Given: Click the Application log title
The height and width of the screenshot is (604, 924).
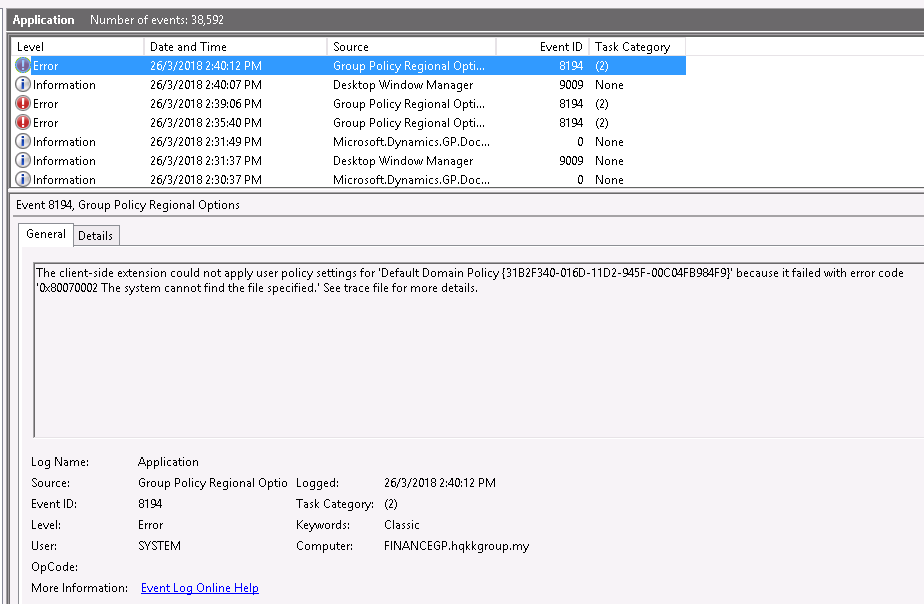Looking at the screenshot, I should [44, 19].
